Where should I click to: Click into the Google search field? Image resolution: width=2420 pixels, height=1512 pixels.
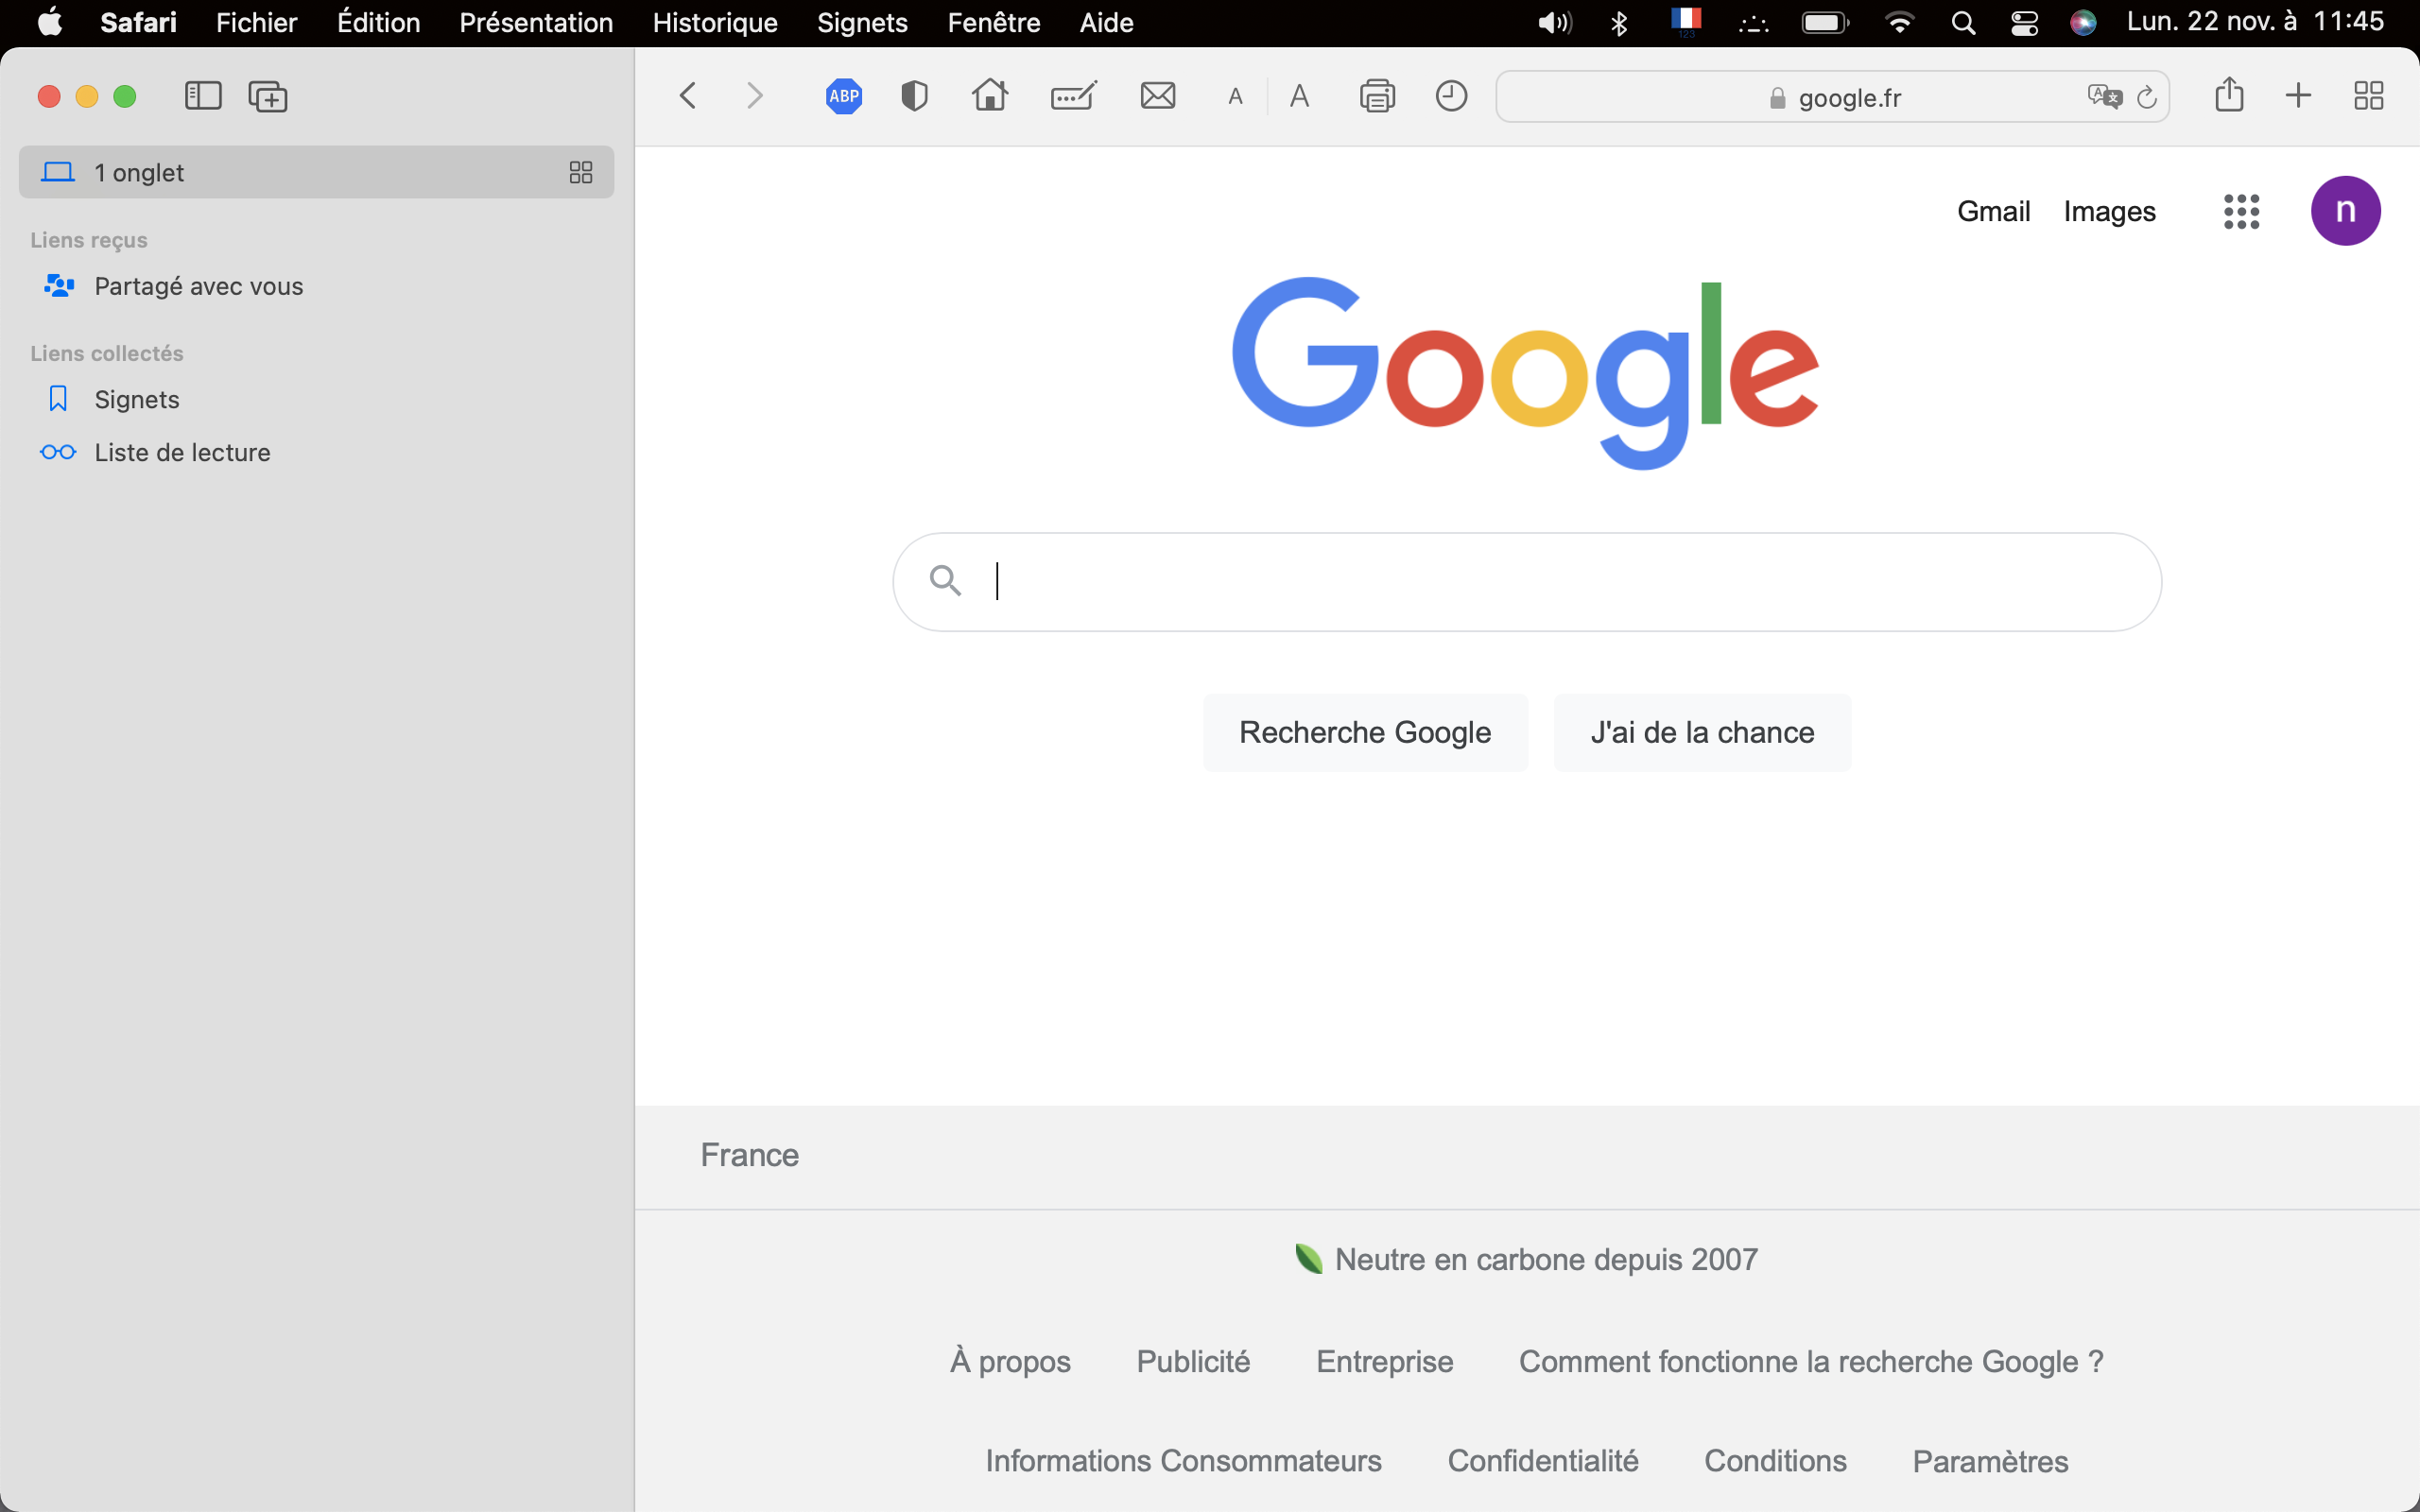[x=1540, y=582]
